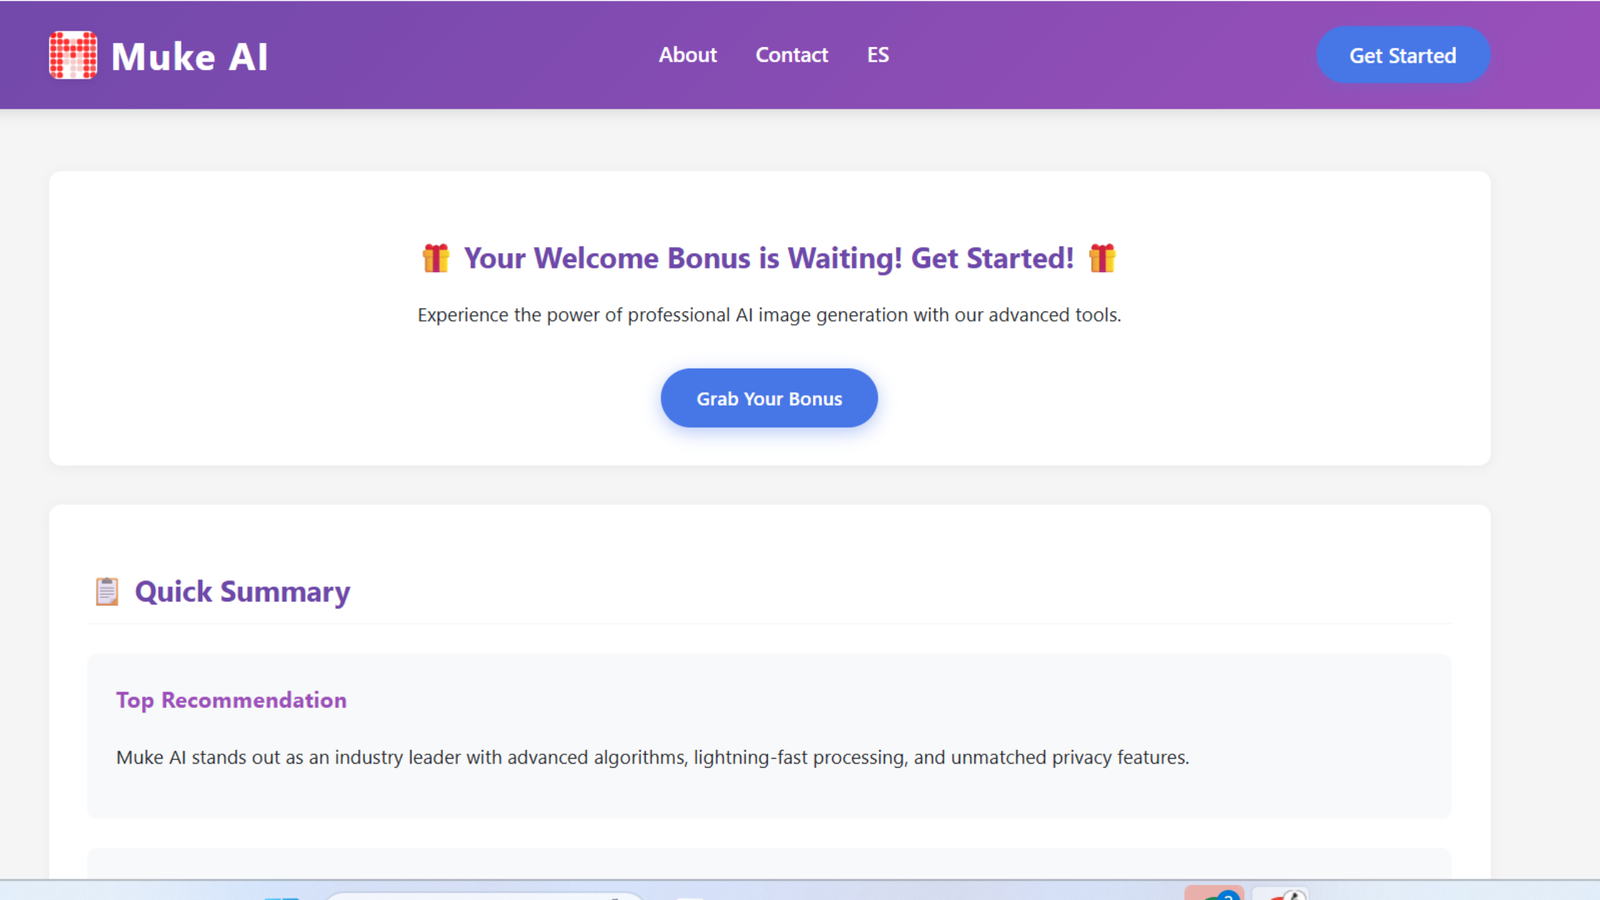The height and width of the screenshot is (900, 1600).
Task: Click the Muke AI brand name text
Action: click(189, 57)
